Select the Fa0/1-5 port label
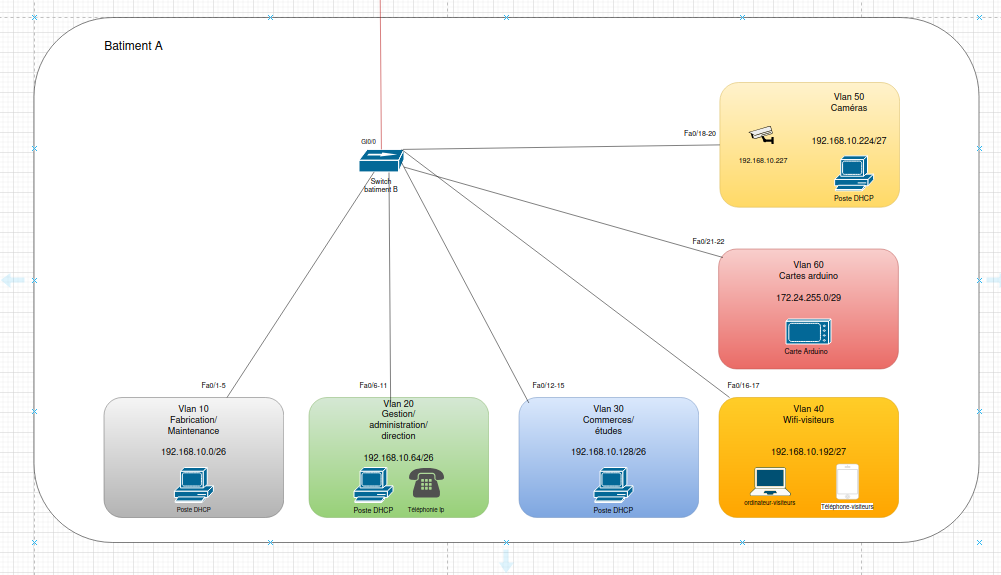The width and height of the screenshot is (1001, 575). point(213,385)
